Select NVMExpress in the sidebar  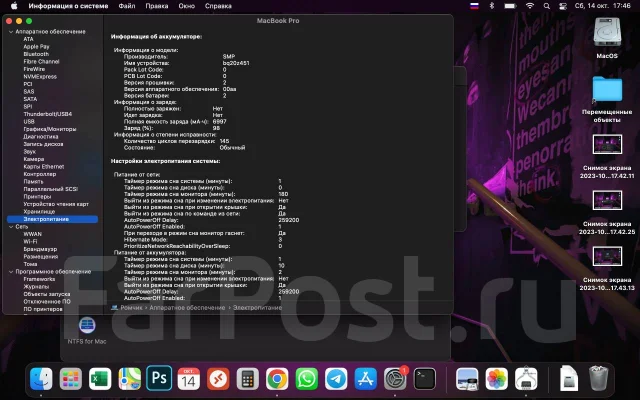click(x=40, y=76)
